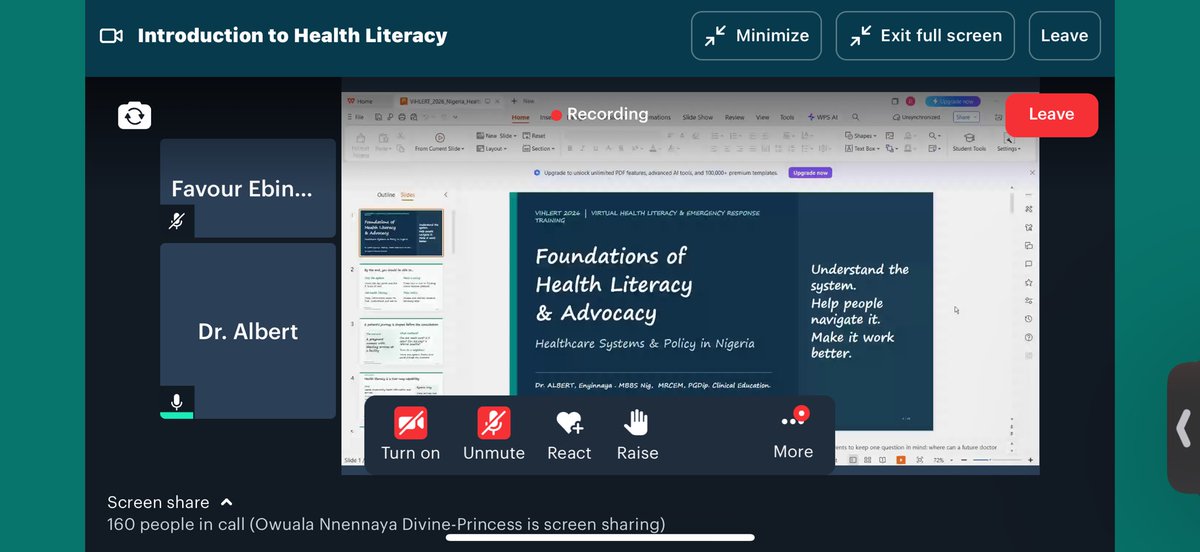
Task: Start slideshow with the orange play icon
Action: (902, 460)
